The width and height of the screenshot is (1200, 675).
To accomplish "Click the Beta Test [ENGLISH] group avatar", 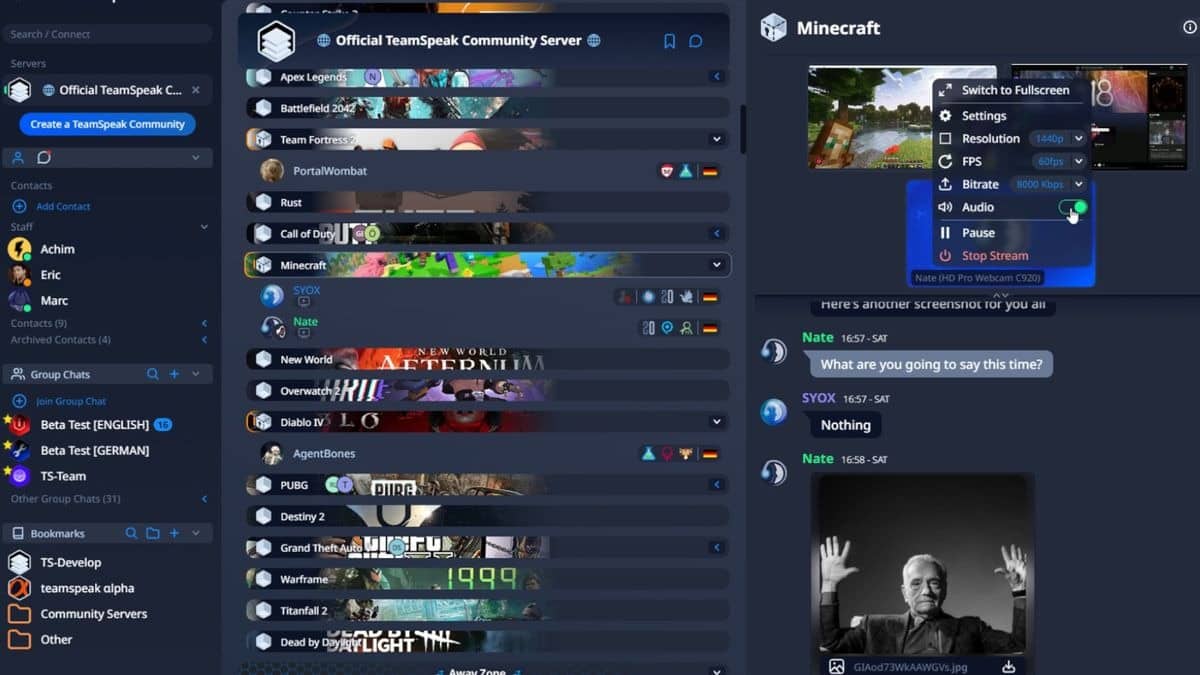I will click(20, 425).
